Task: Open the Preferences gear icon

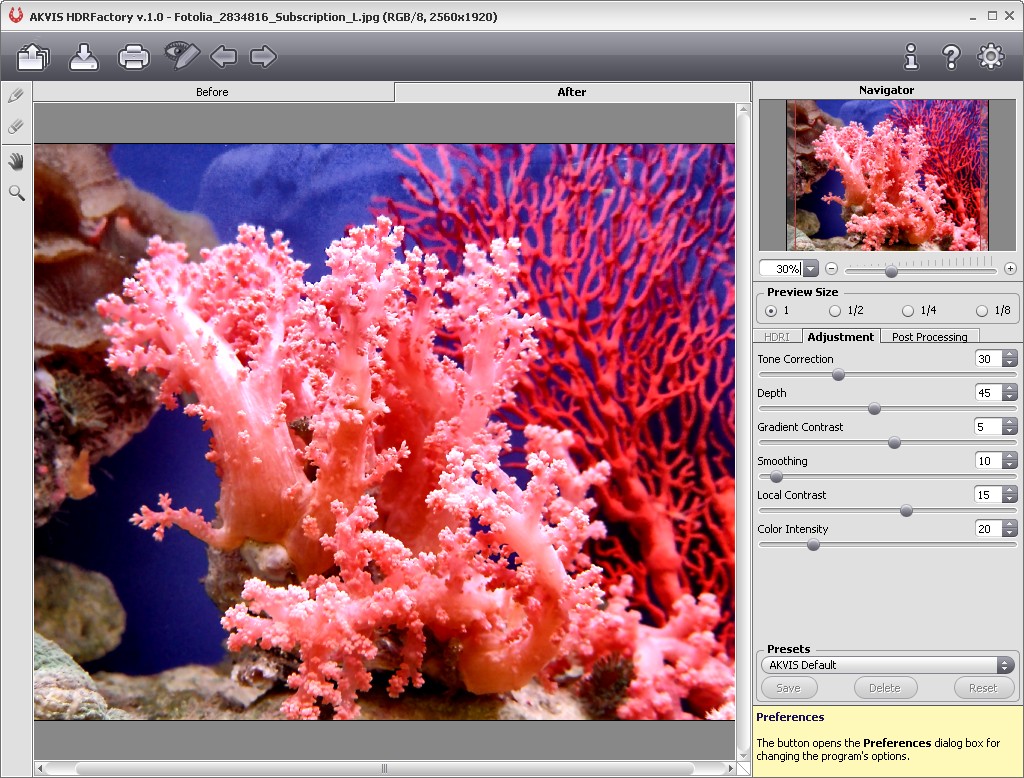Action: (x=990, y=57)
